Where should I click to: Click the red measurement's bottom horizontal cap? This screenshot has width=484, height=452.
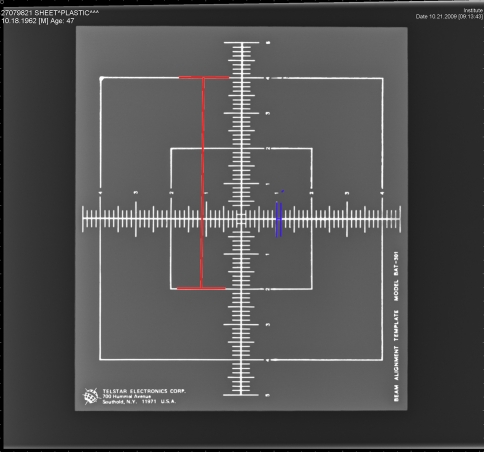pyautogui.click(x=201, y=288)
